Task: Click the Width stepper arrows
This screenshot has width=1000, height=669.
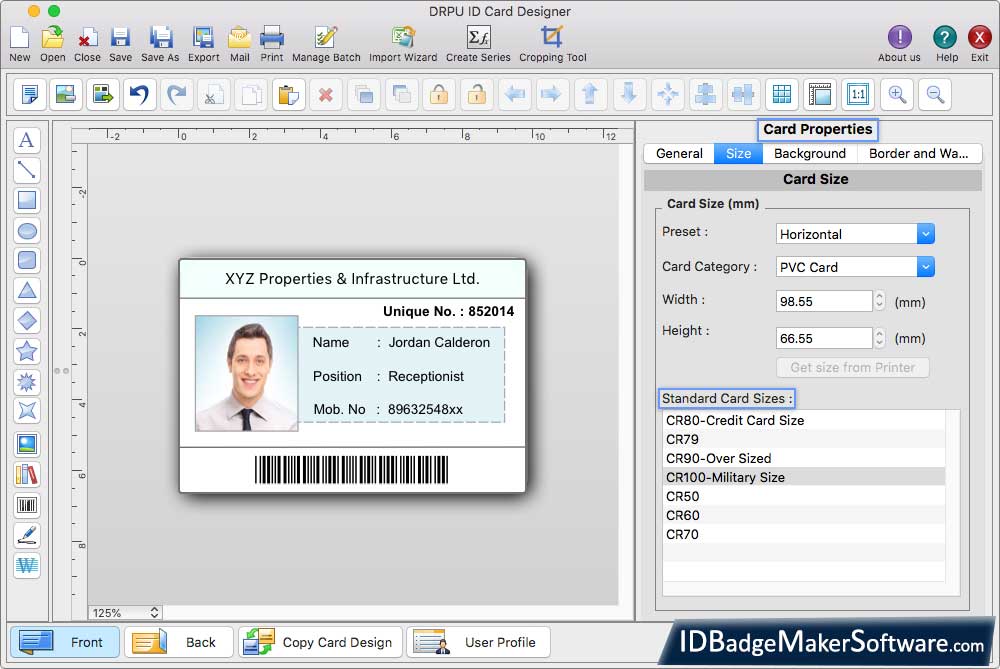Action: pyautogui.click(x=879, y=301)
